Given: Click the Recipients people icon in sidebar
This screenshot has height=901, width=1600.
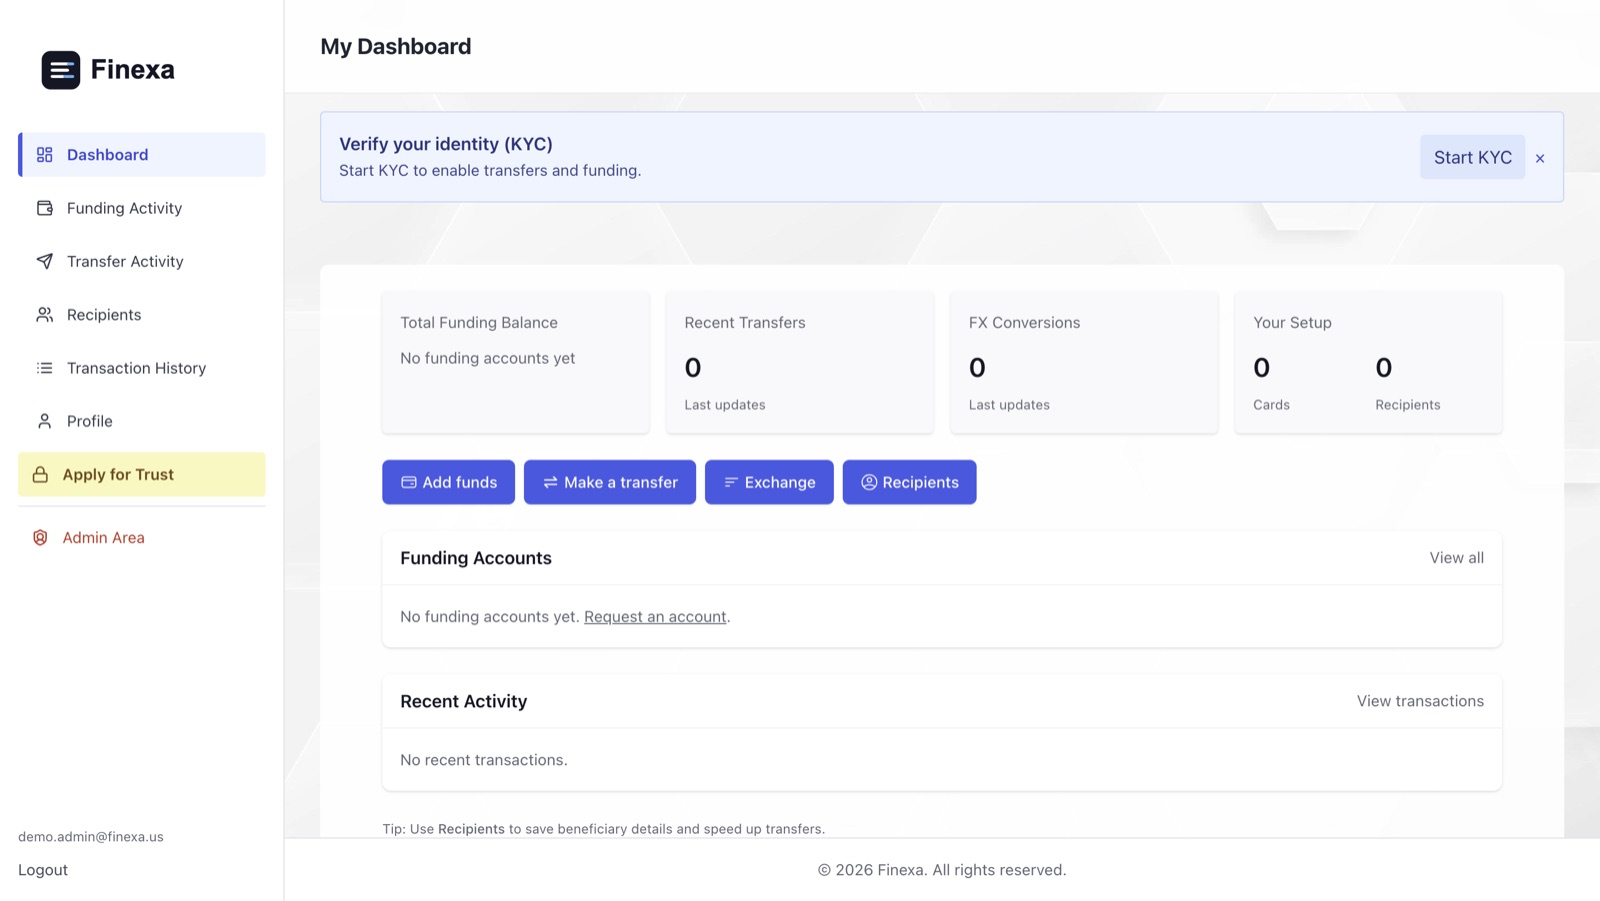Looking at the screenshot, I should pos(45,315).
